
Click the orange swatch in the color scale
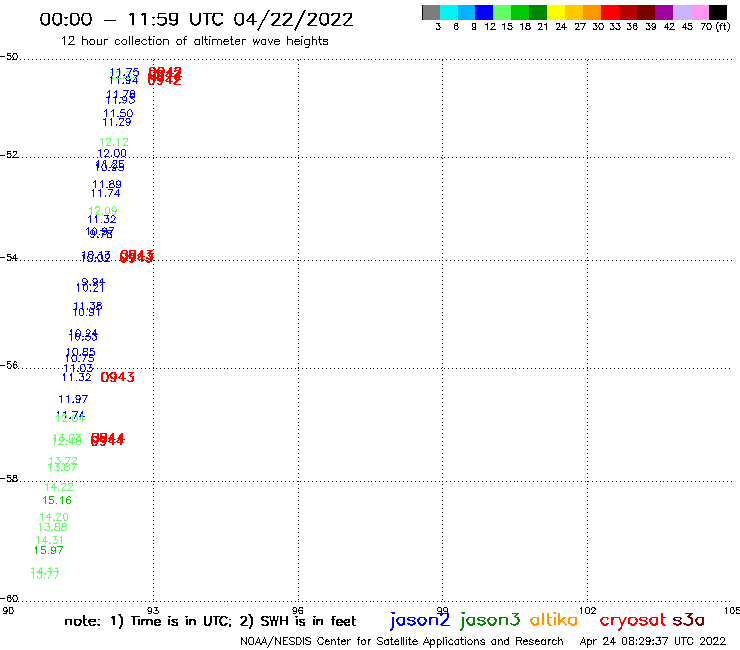point(592,12)
